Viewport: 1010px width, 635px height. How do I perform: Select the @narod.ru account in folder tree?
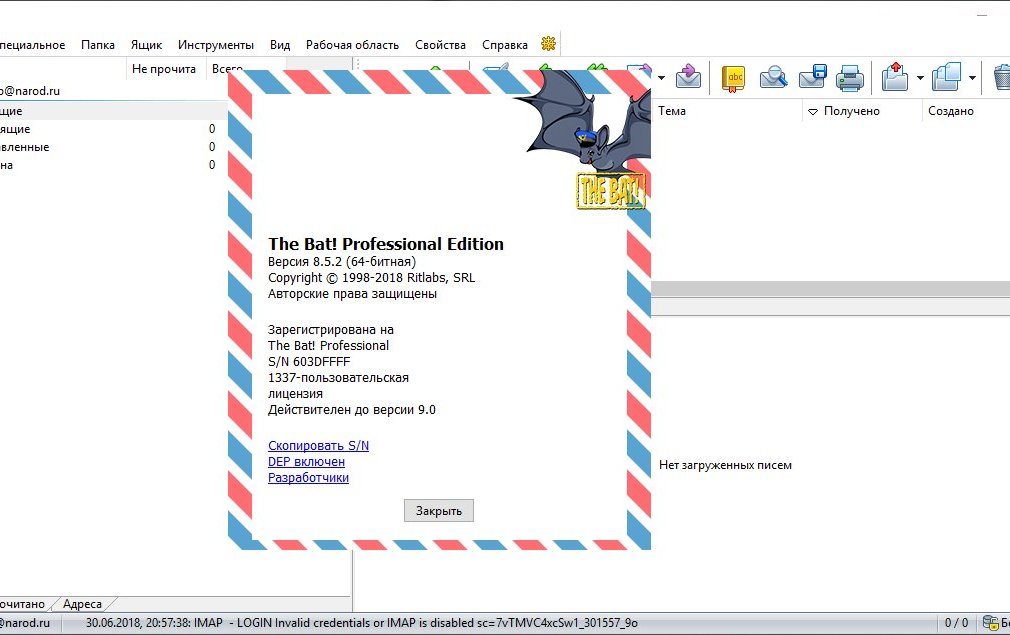(x=30, y=91)
